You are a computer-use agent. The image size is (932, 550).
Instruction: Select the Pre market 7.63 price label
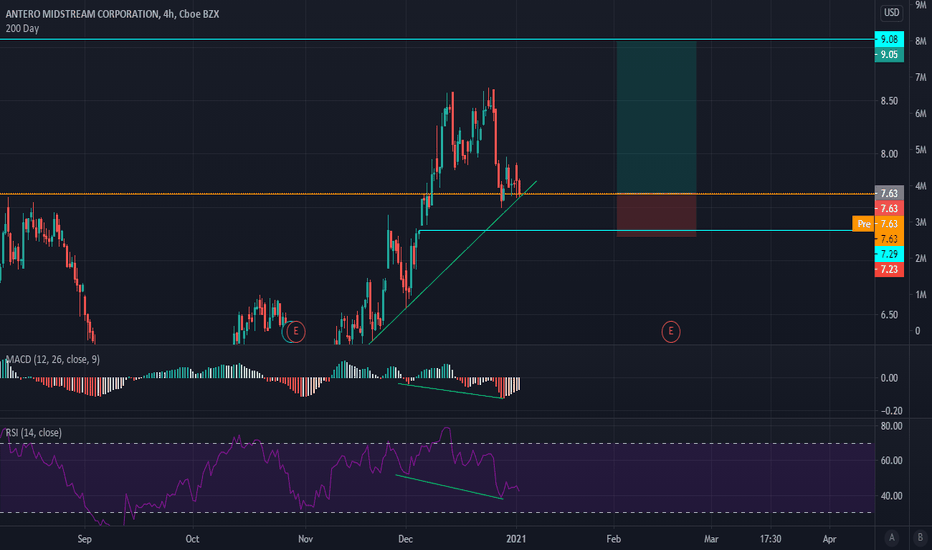pos(878,224)
